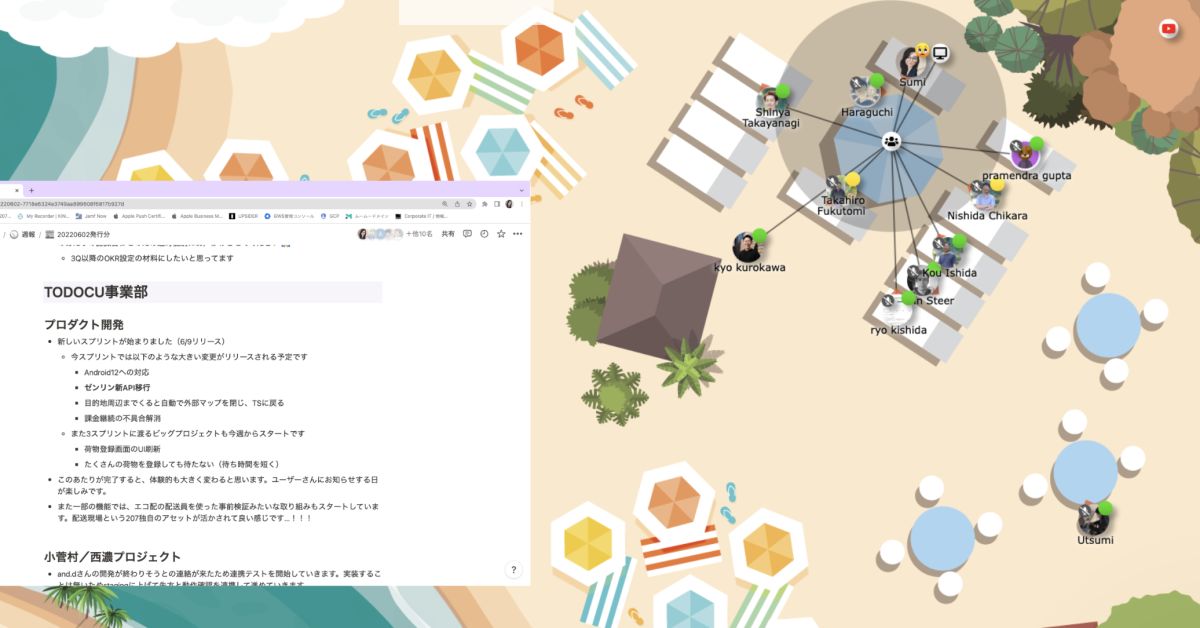1200x628 pixels.
Task: Click the yellow status dot on Takahiro Fukutomi
Action: (x=853, y=179)
